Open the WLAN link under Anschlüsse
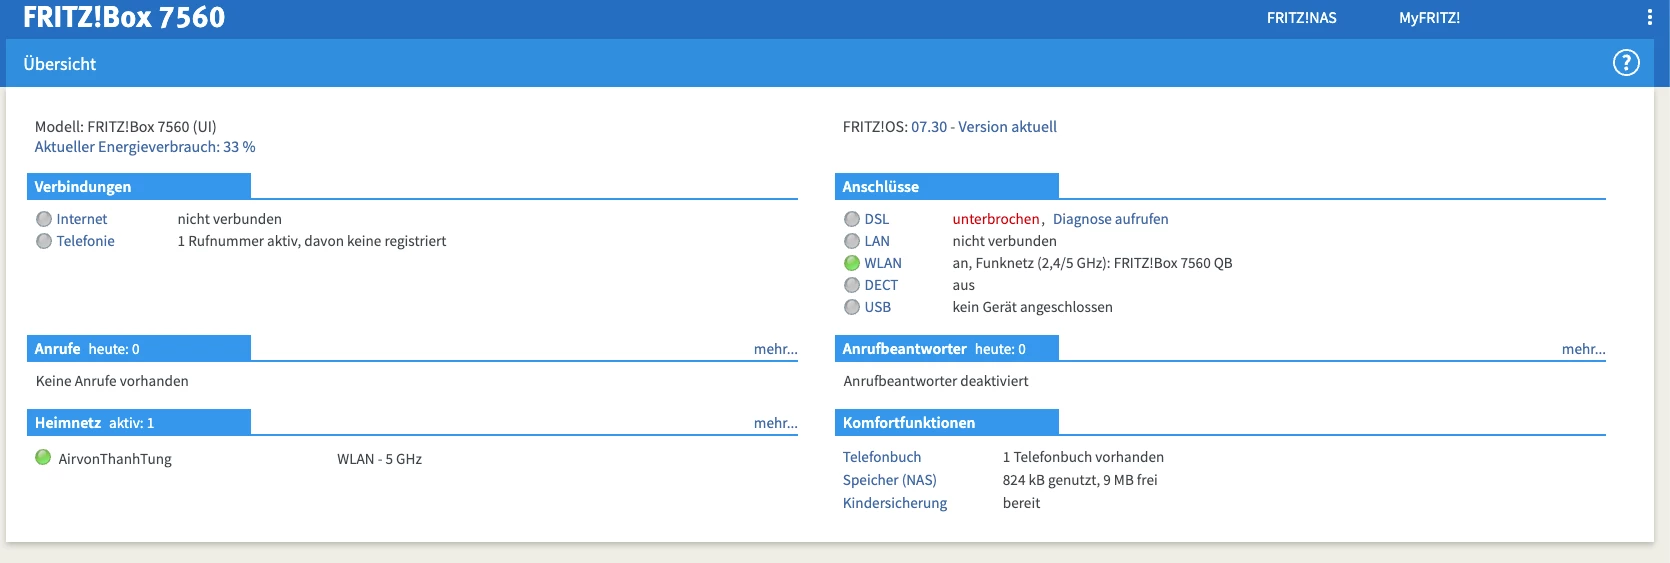This screenshot has width=1670, height=563. tap(883, 263)
